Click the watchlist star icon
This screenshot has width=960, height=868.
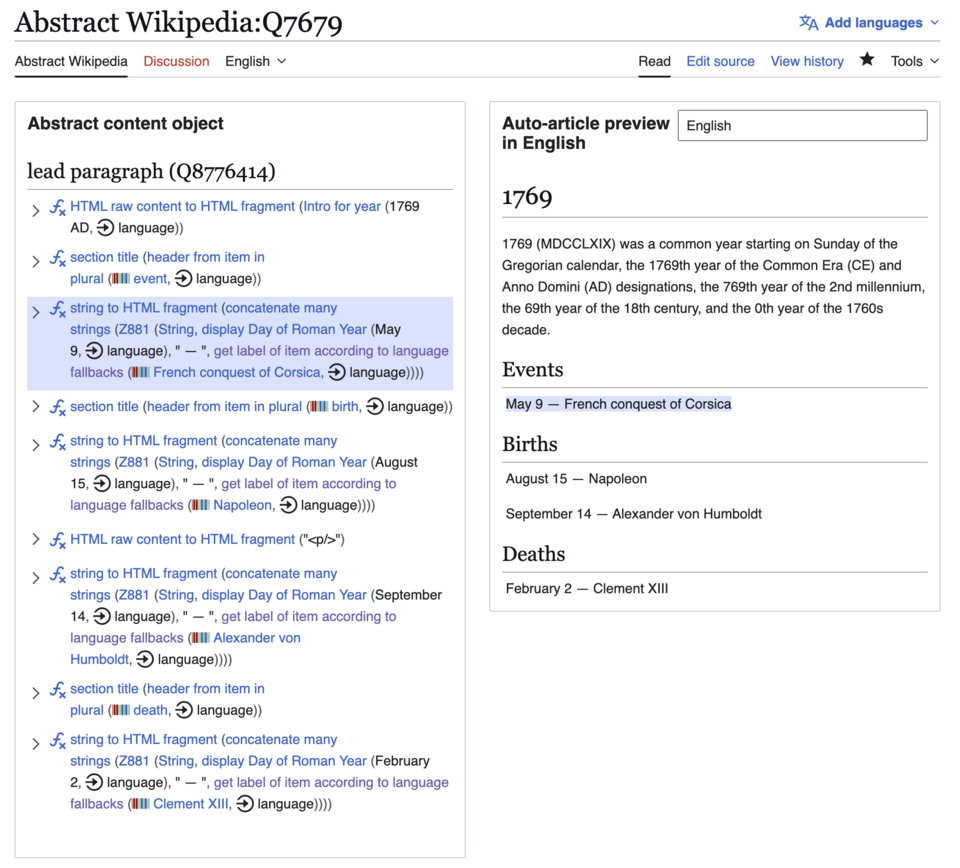click(867, 60)
